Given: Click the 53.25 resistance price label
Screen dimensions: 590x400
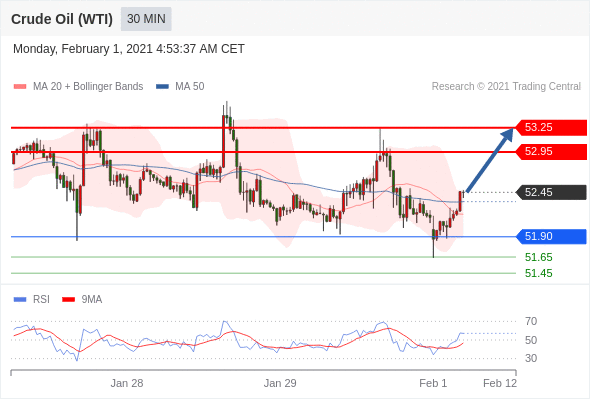Looking at the screenshot, I should click(x=550, y=128).
